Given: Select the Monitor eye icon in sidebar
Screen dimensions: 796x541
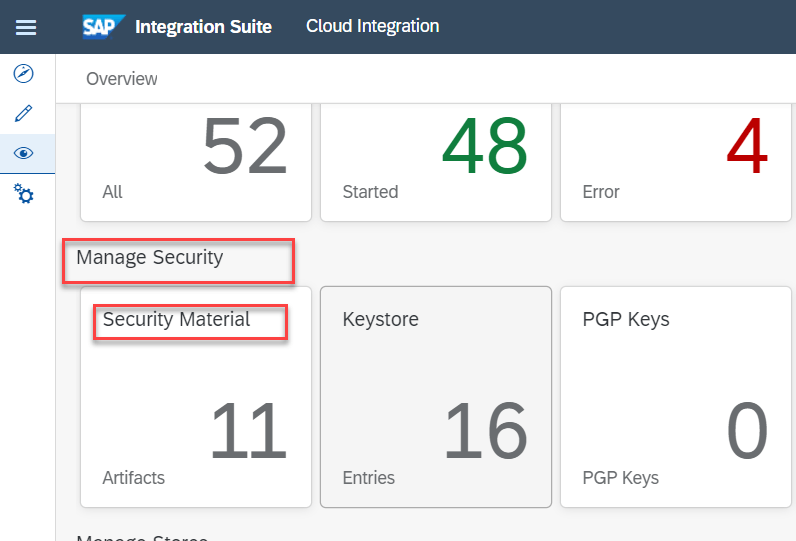Looking at the screenshot, I should (x=24, y=153).
